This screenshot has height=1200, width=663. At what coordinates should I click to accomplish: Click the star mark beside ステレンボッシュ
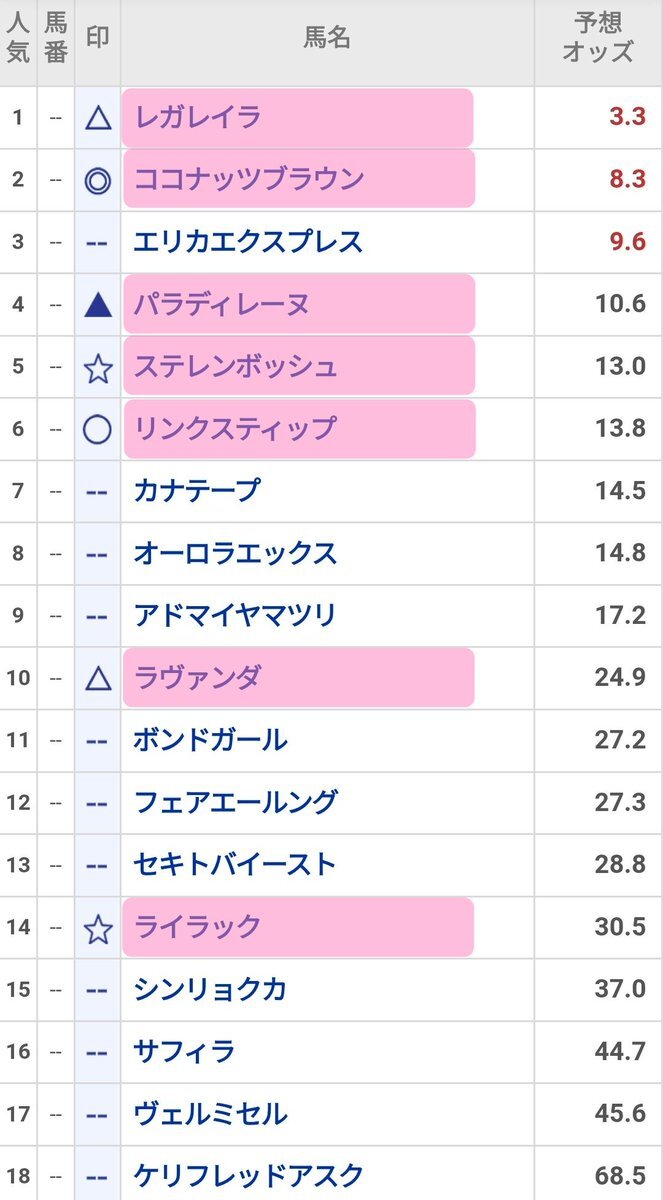coord(97,368)
